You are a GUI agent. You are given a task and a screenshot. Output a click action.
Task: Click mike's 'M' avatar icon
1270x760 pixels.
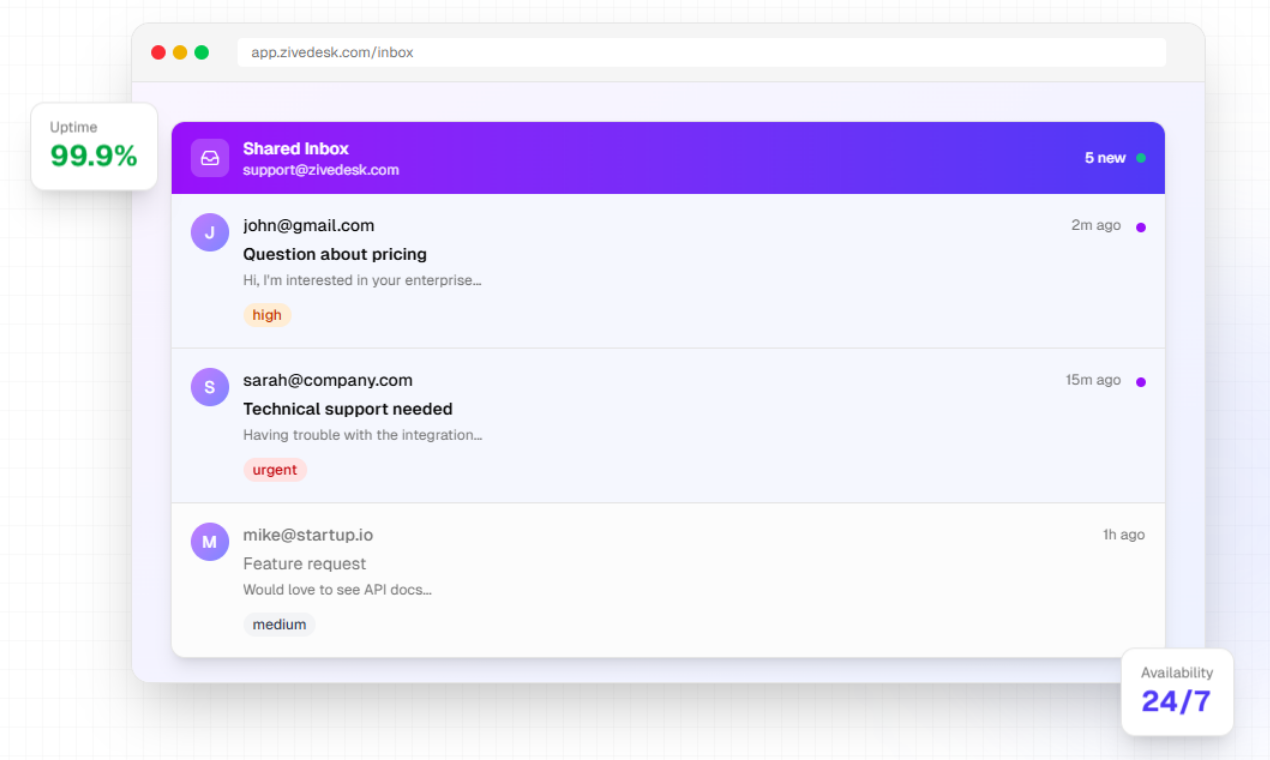209,541
